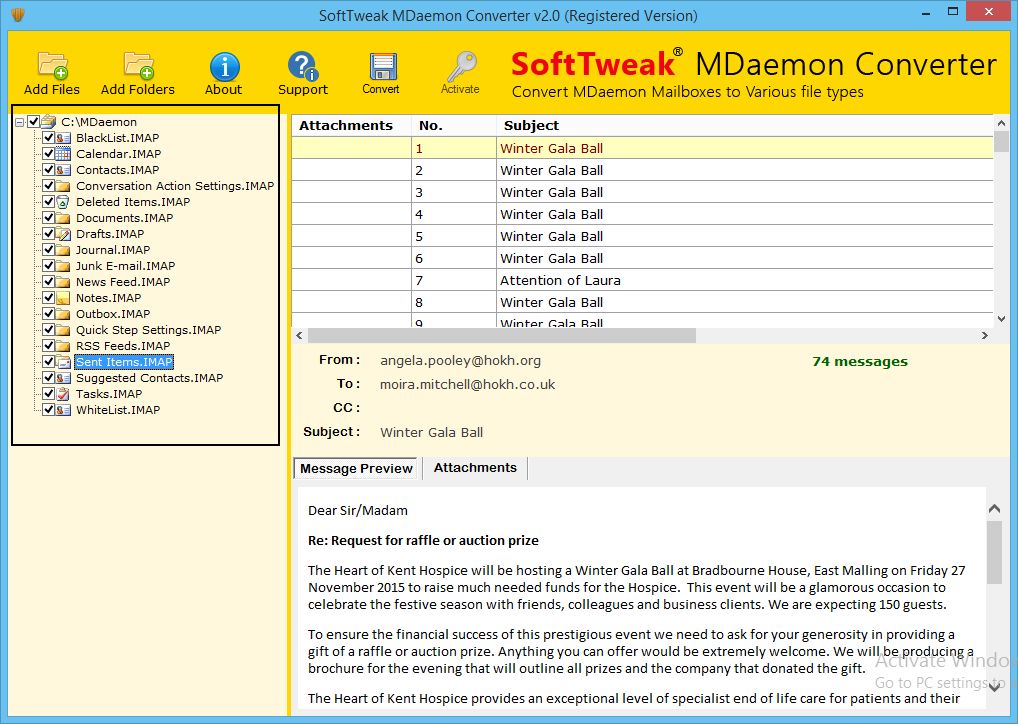Select message 7 Attention of Laura

click(642, 281)
